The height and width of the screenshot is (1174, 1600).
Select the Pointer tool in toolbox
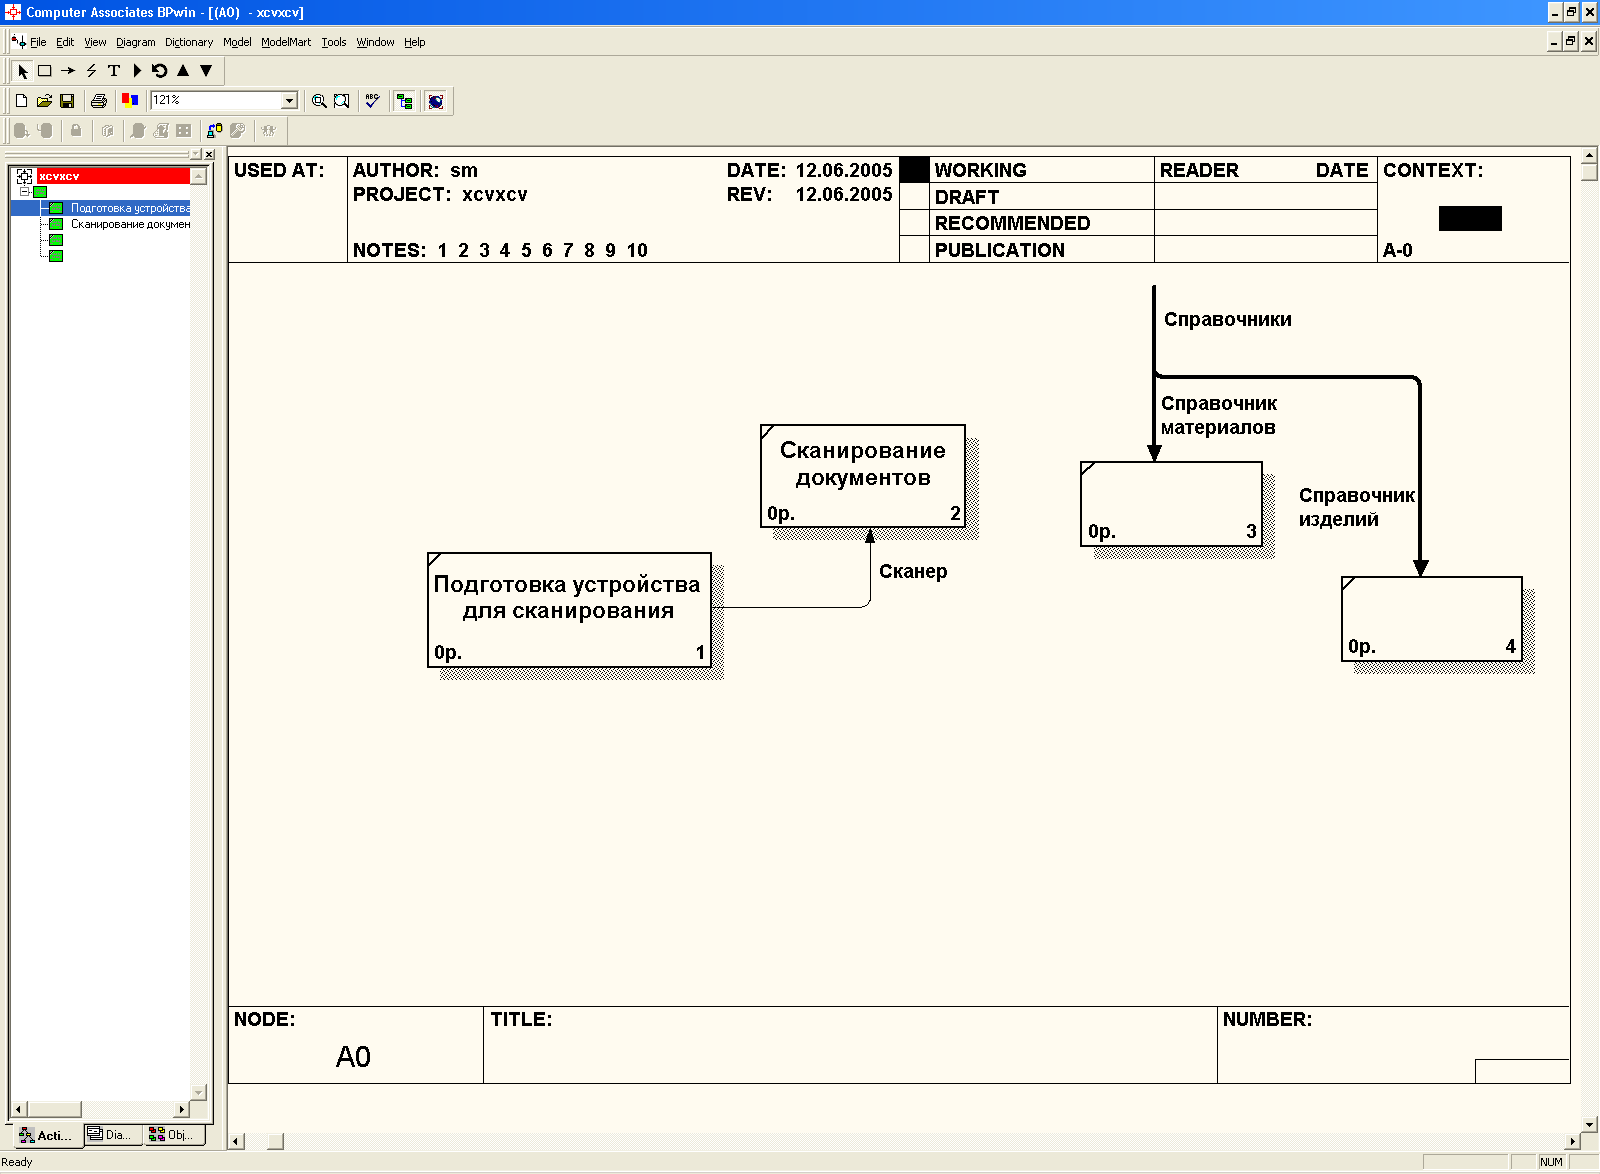pyautogui.click(x=23, y=71)
